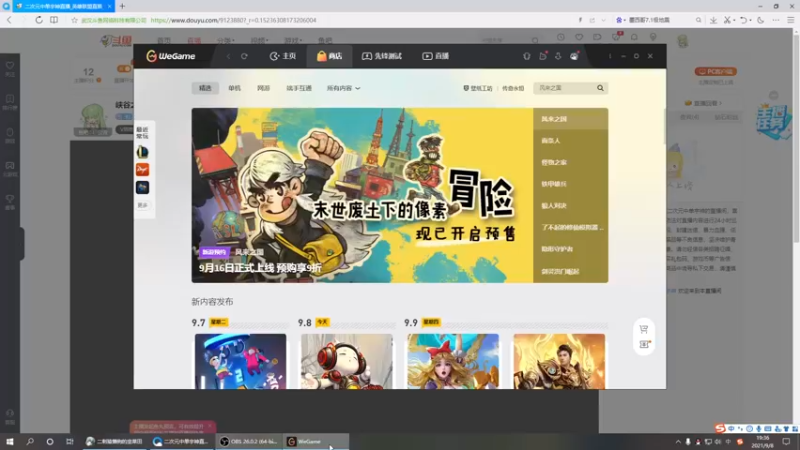This screenshot has height=450, width=800.
Task: Open the coupon floating icon below cart
Action: pos(644,344)
